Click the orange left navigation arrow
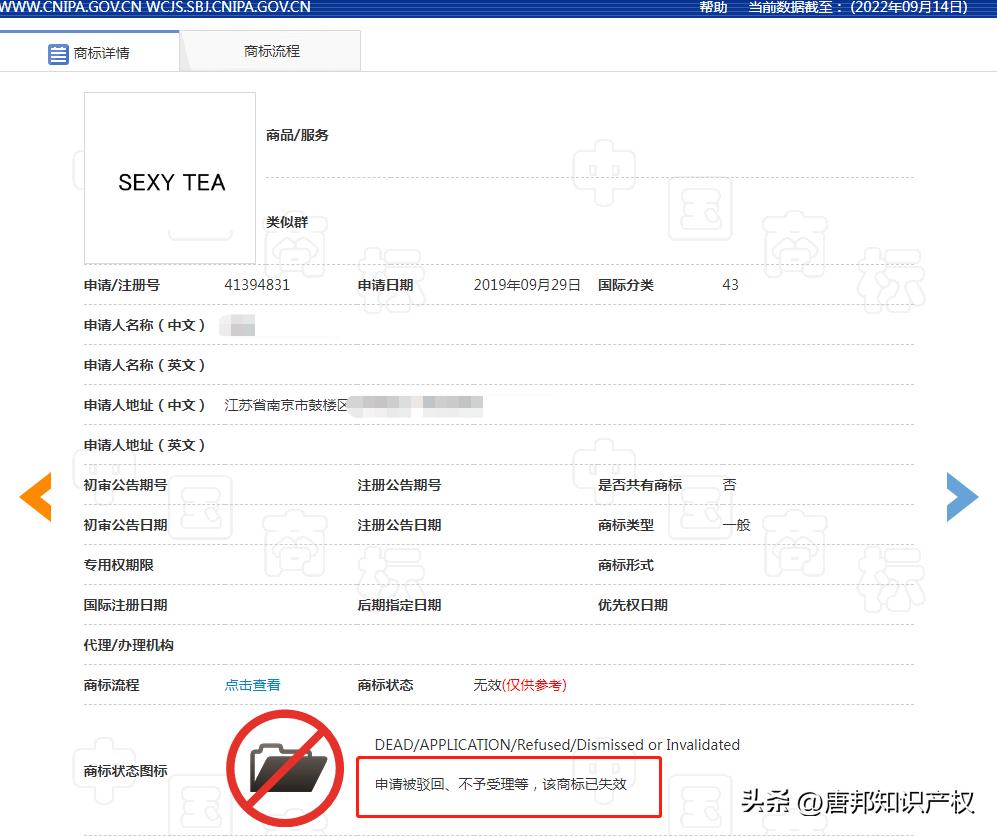997x836 pixels. (35, 496)
